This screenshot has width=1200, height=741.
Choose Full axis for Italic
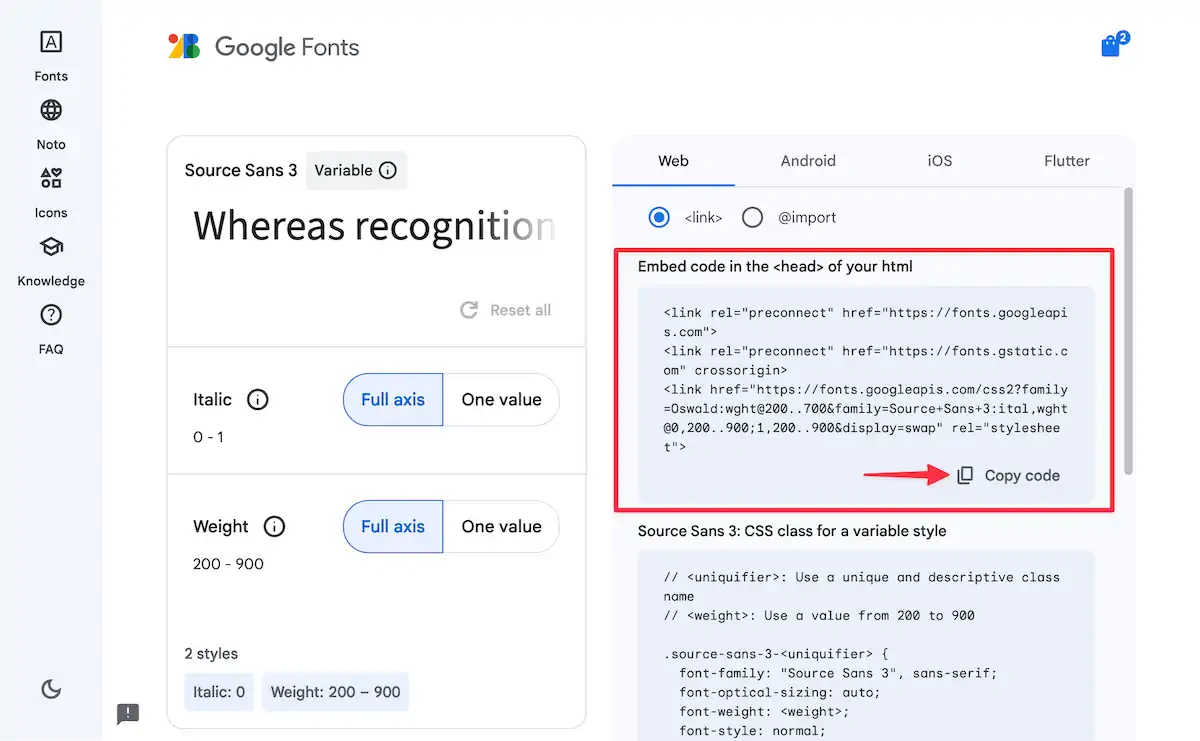coord(393,400)
